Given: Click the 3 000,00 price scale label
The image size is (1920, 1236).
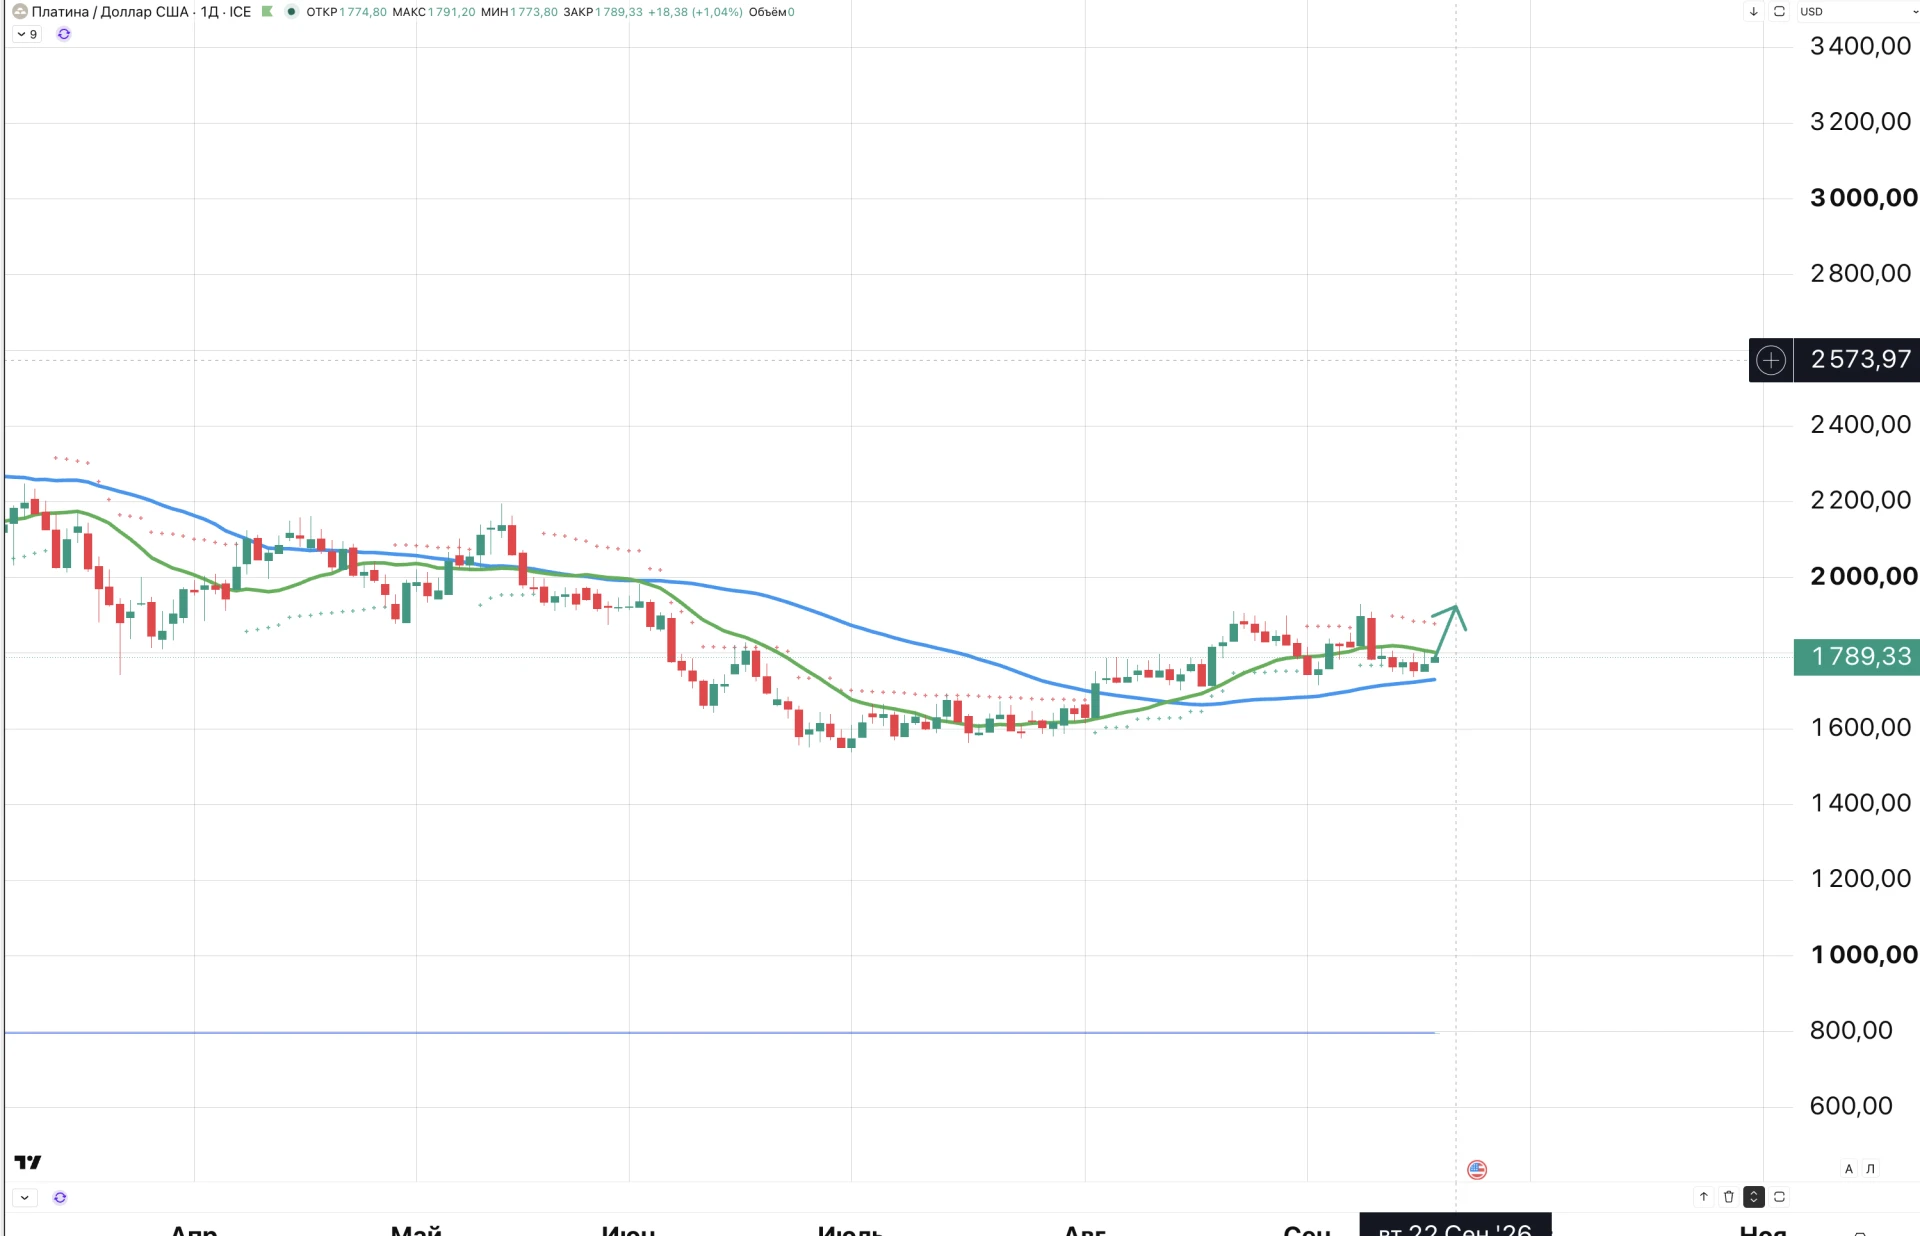Looking at the screenshot, I should [x=1863, y=198].
